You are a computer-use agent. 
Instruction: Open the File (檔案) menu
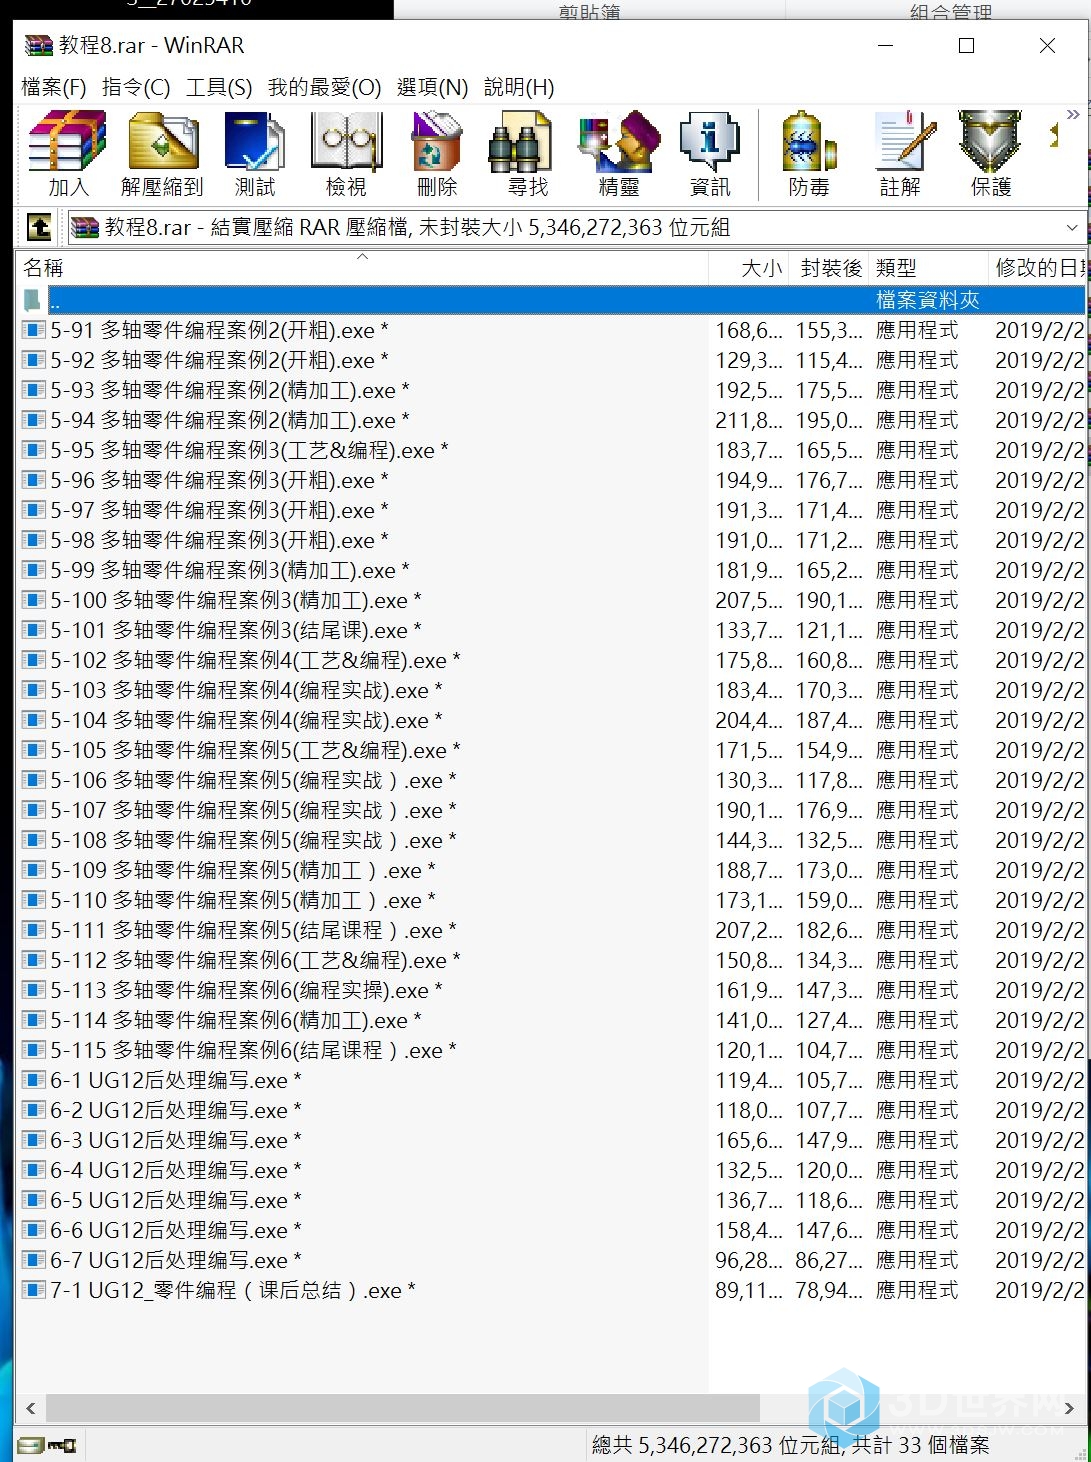click(x=54, y=87)
